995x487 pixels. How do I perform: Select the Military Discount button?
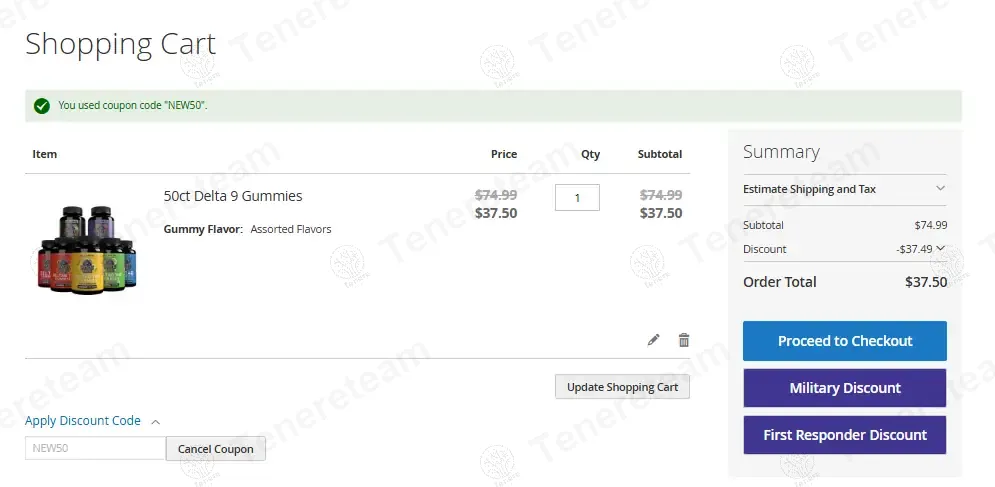tap(844, 388)
